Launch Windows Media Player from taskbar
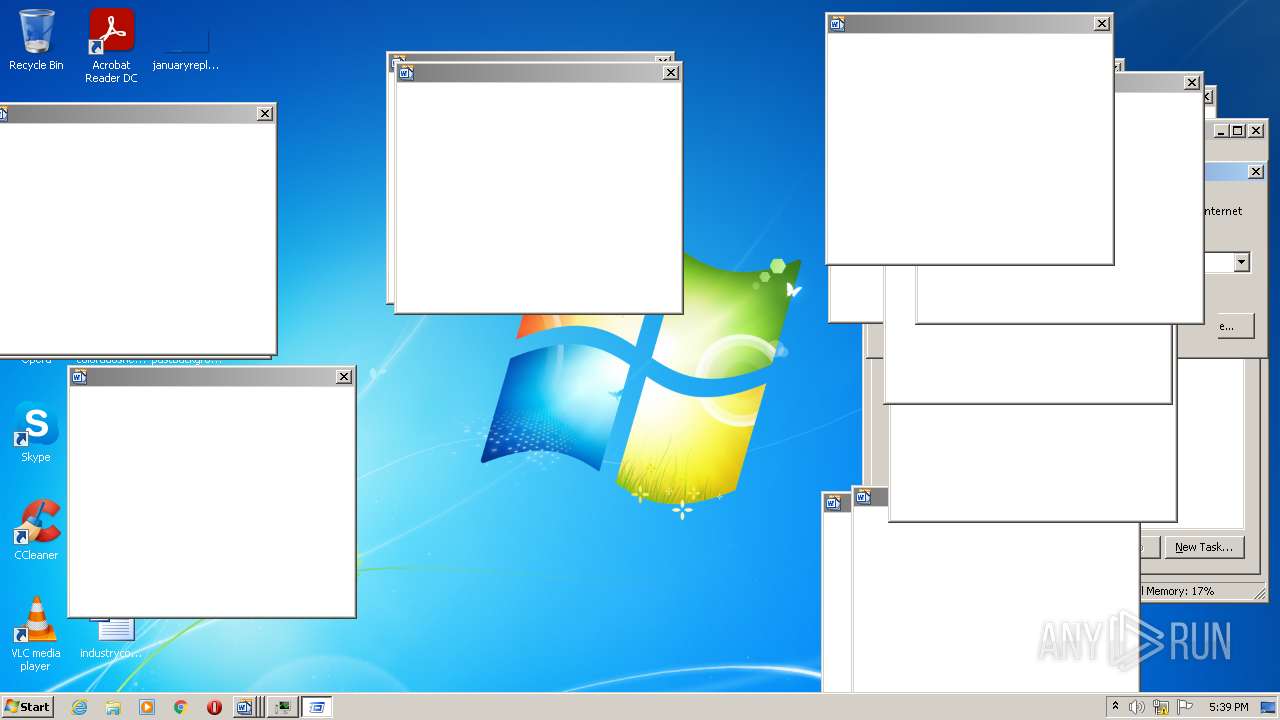This screenshot has width=1280, height=720. pyautogui.click(x=147, y=707)
